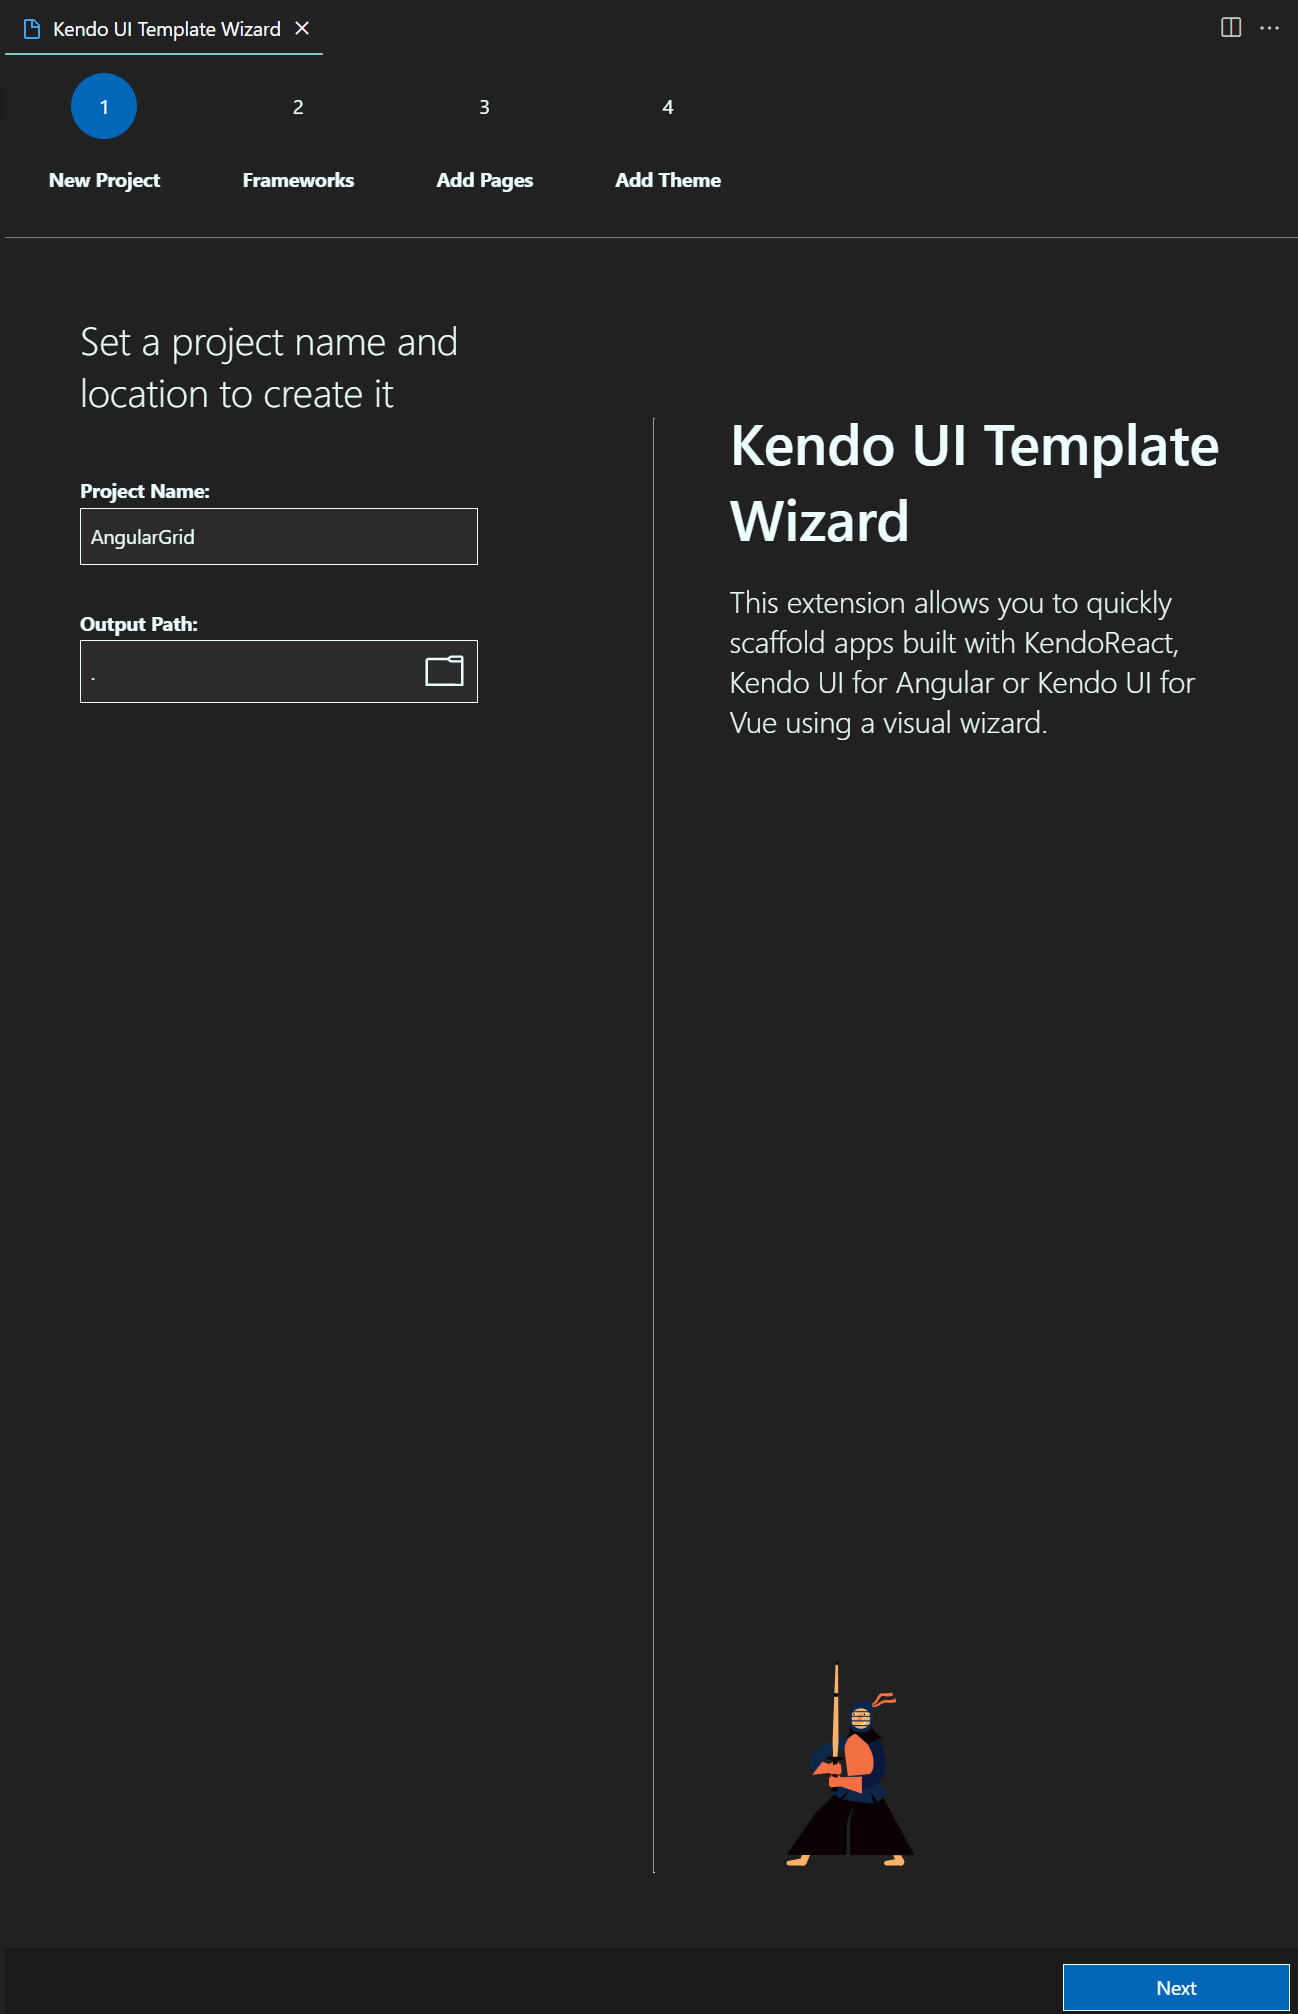Go to the Frameworks step label
Viewport: 1298px width, 2014px height.
(298, 180)
